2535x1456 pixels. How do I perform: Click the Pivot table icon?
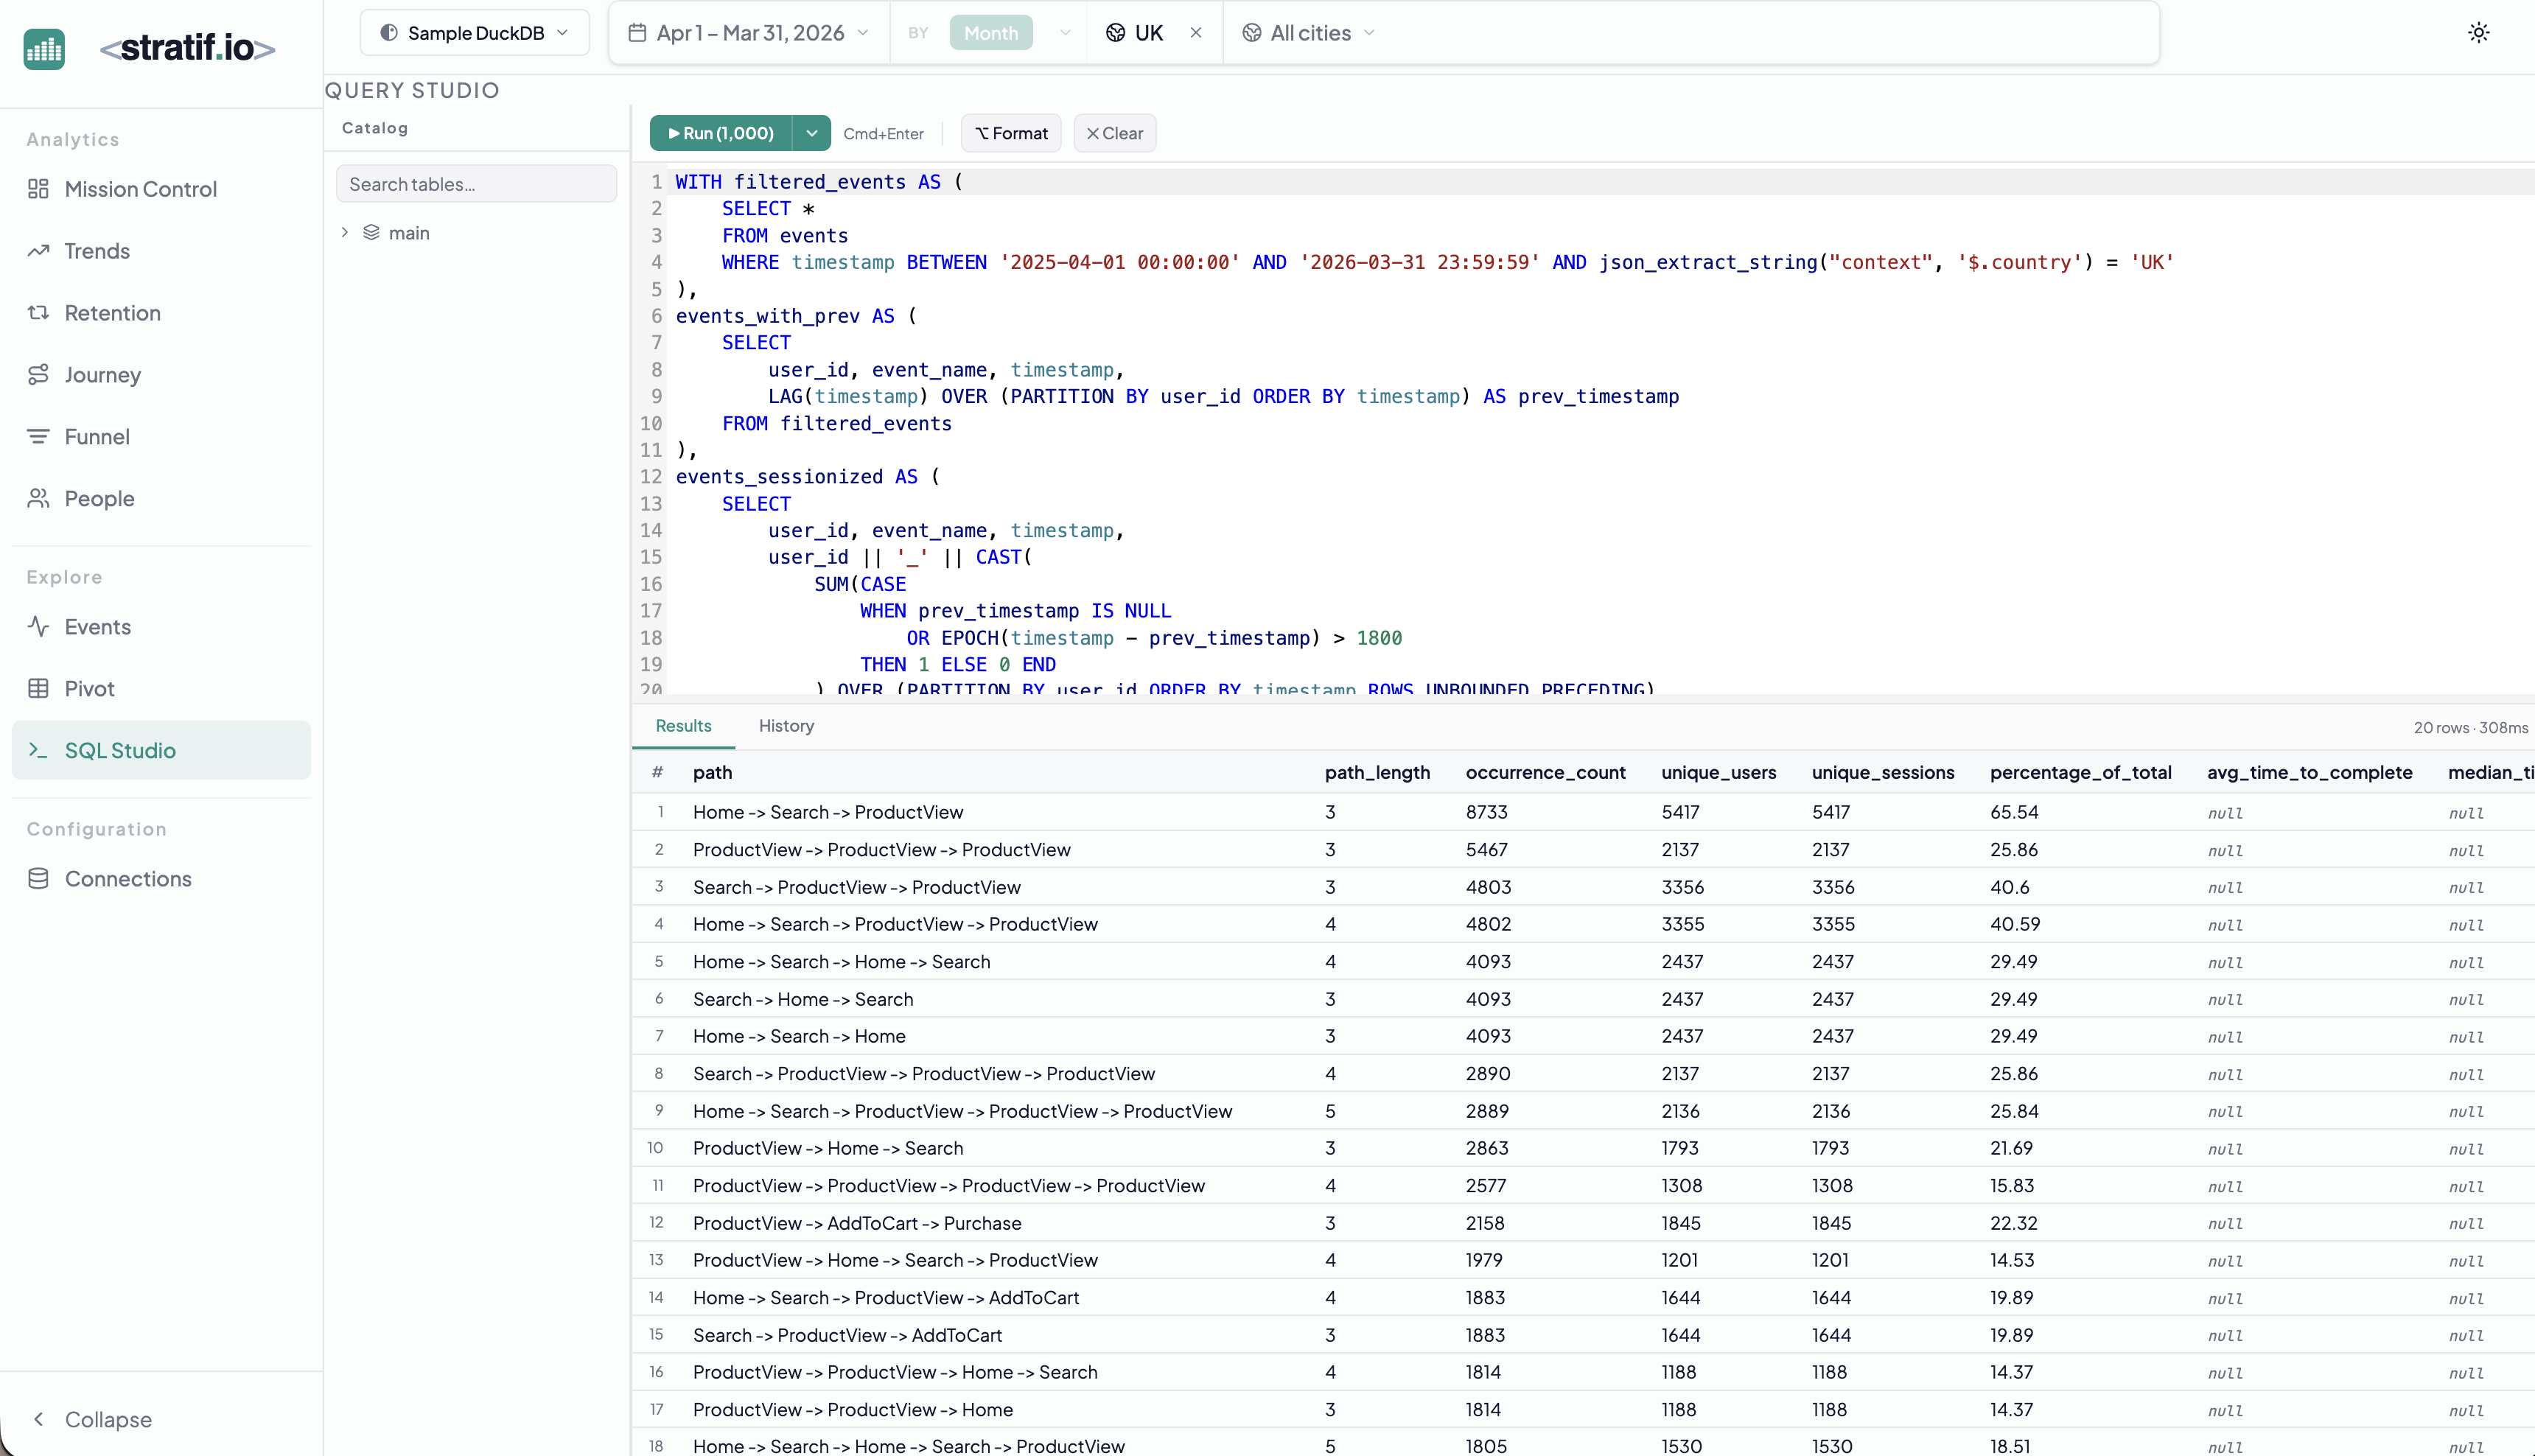click(x=38, y=689)
